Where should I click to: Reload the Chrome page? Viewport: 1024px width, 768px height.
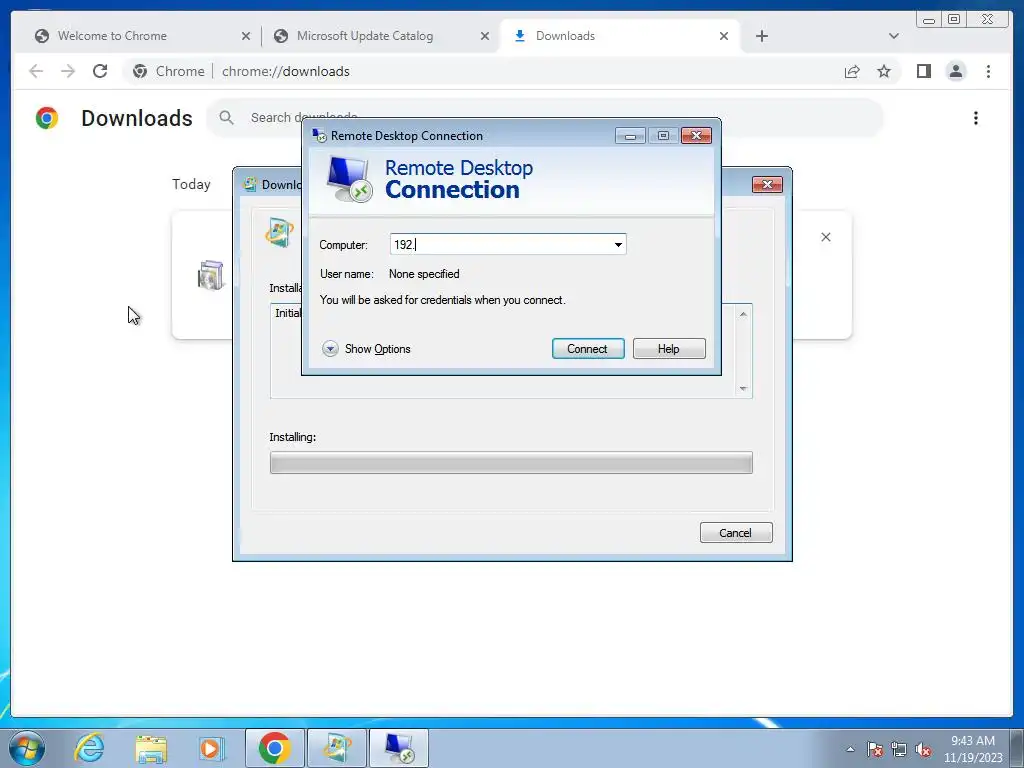coord(100,71)
